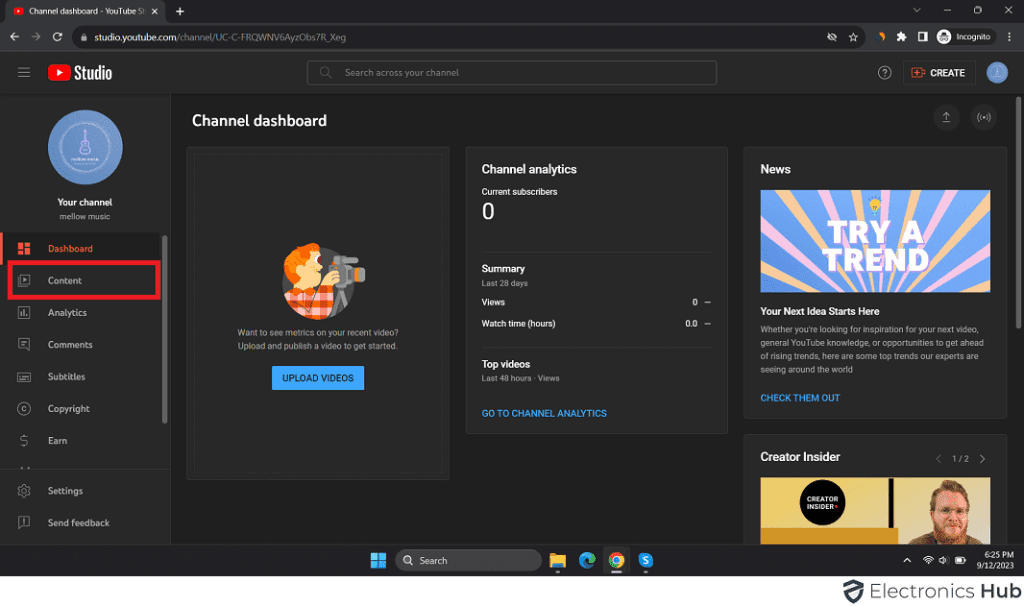The image size is (1024, 606).
Task: Click the CHECK THEM OUT link
Action: (800, 398)
